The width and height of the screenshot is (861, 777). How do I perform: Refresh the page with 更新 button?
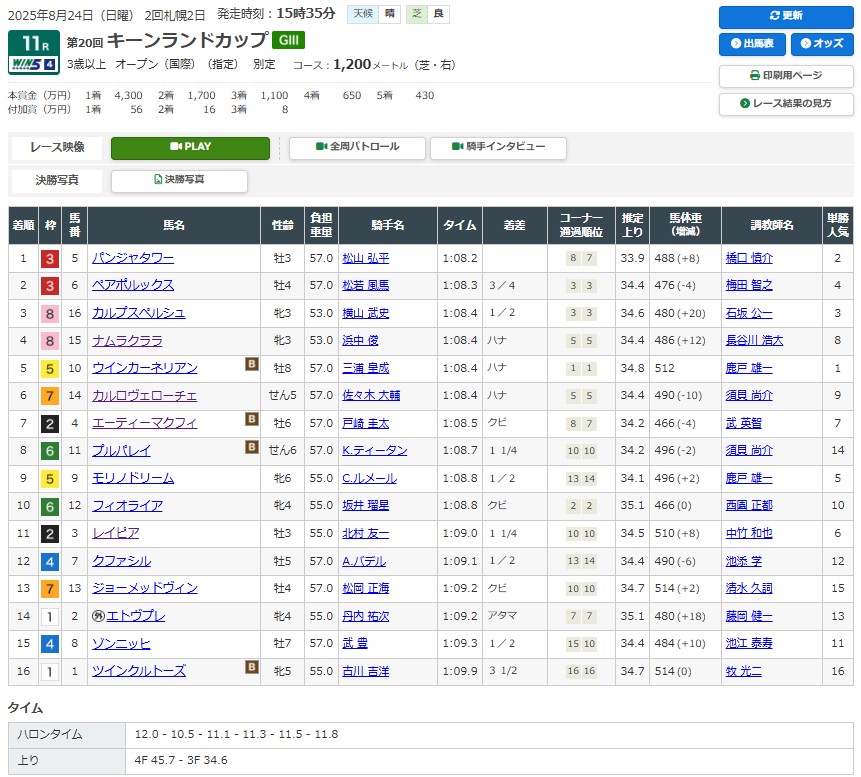tap(786, 16)
